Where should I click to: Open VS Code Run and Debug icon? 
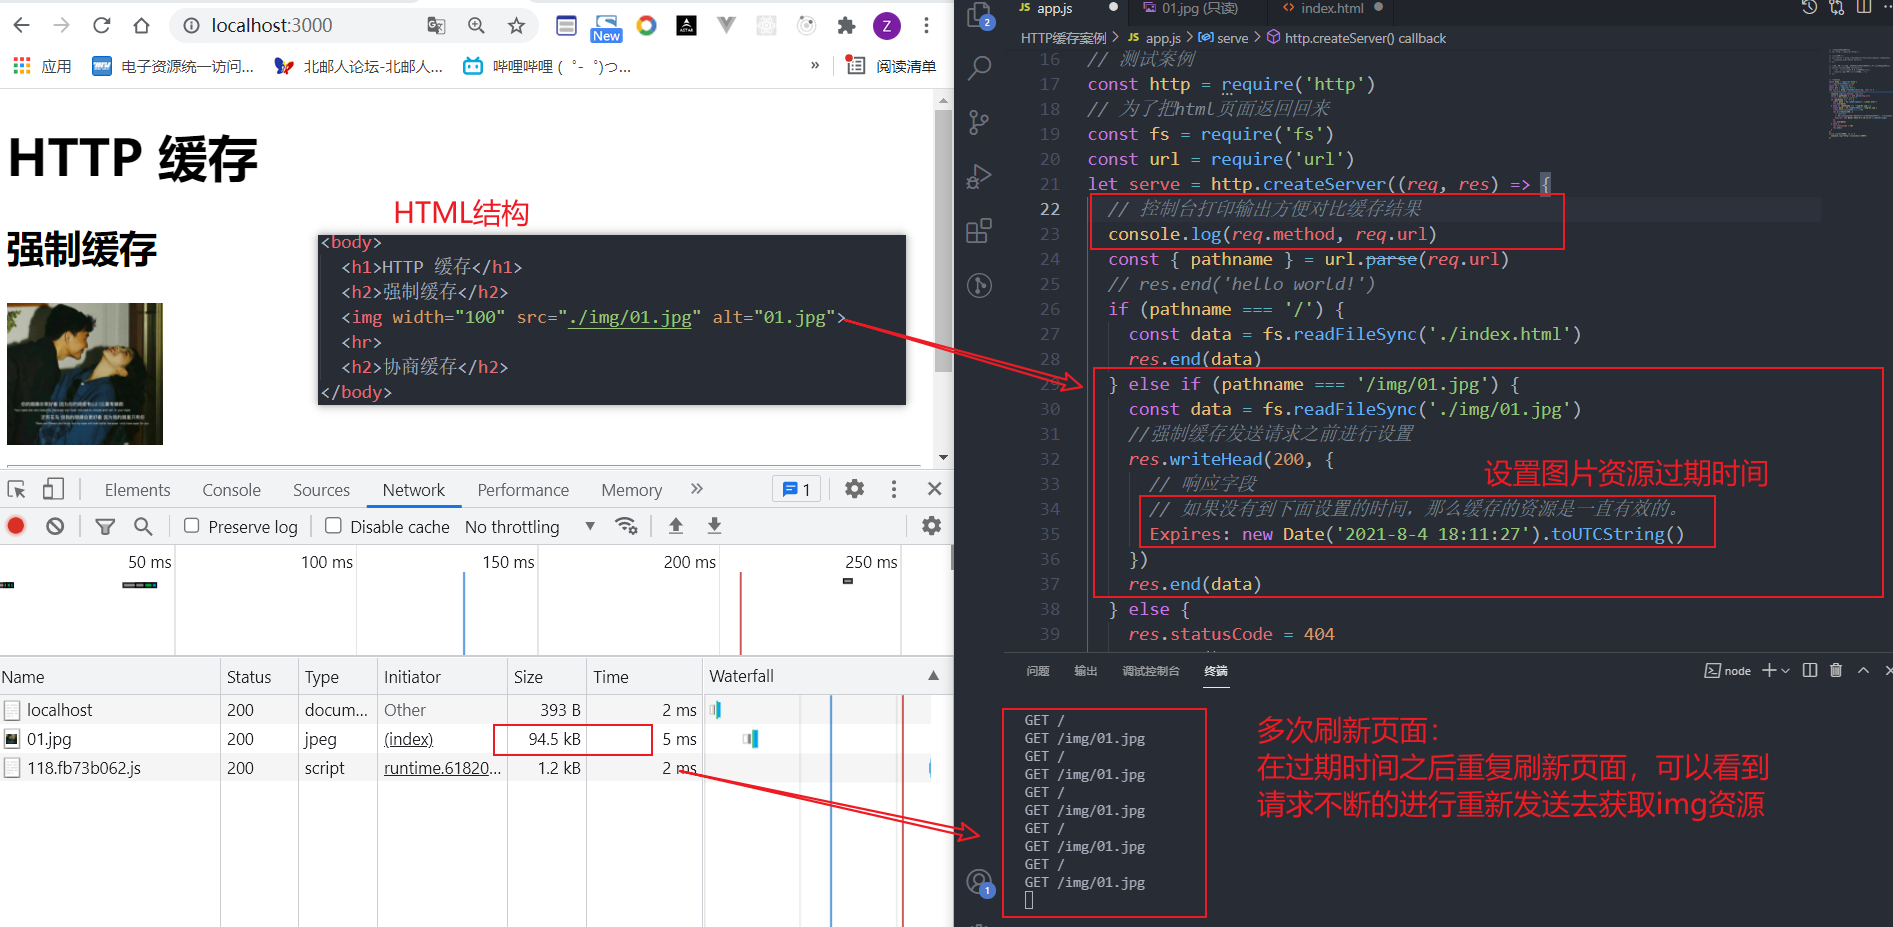(979, 177)
